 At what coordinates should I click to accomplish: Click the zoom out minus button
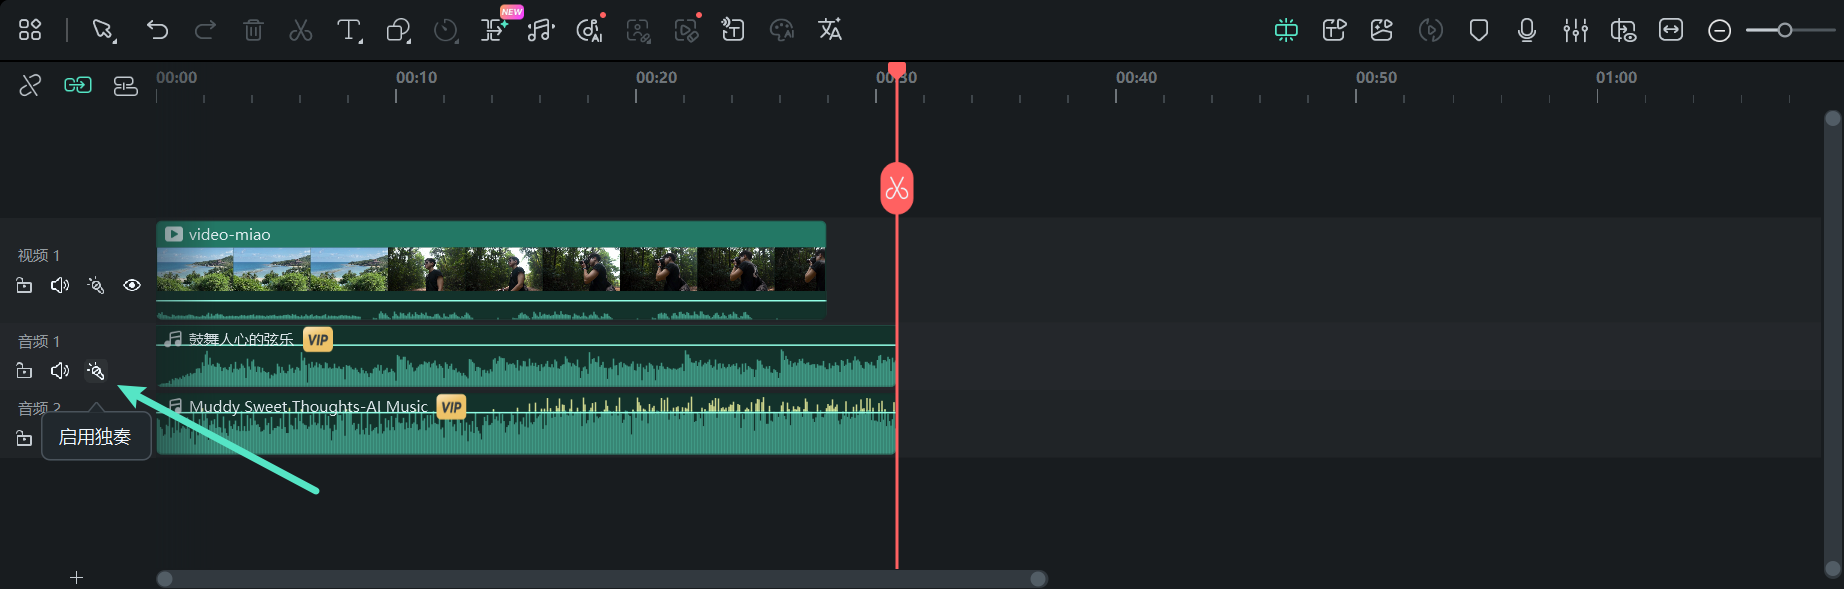tap(1719, 31)
